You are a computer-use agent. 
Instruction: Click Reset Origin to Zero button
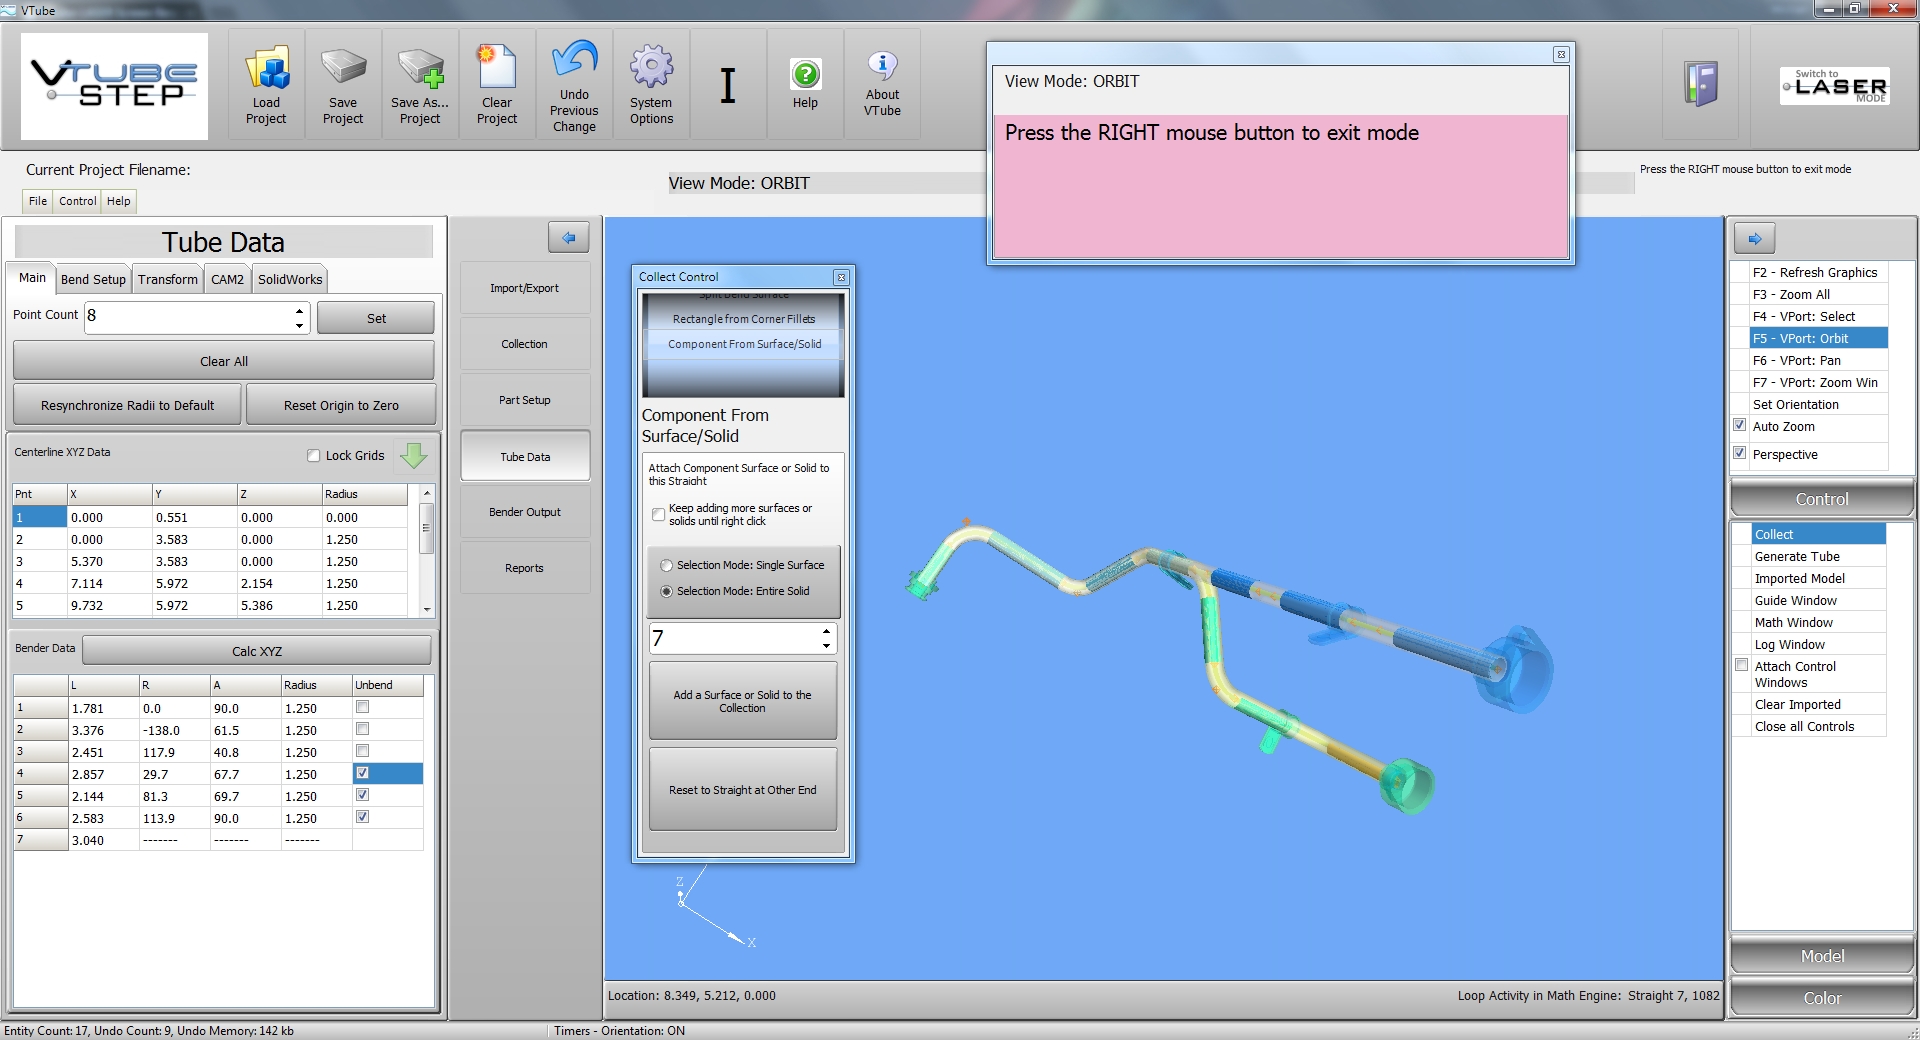341,406
